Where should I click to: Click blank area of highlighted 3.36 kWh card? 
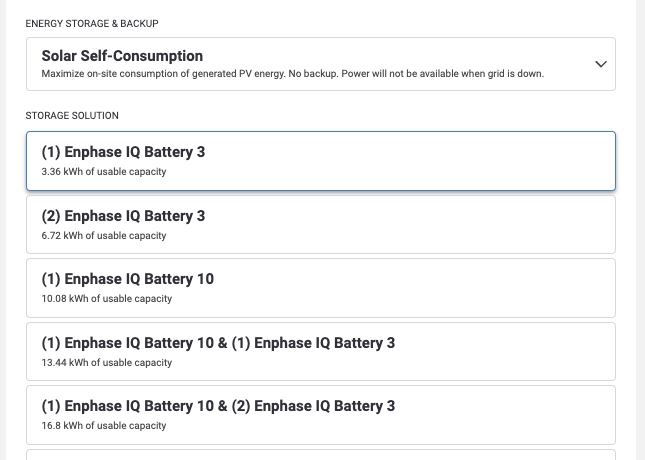[411, 161]
